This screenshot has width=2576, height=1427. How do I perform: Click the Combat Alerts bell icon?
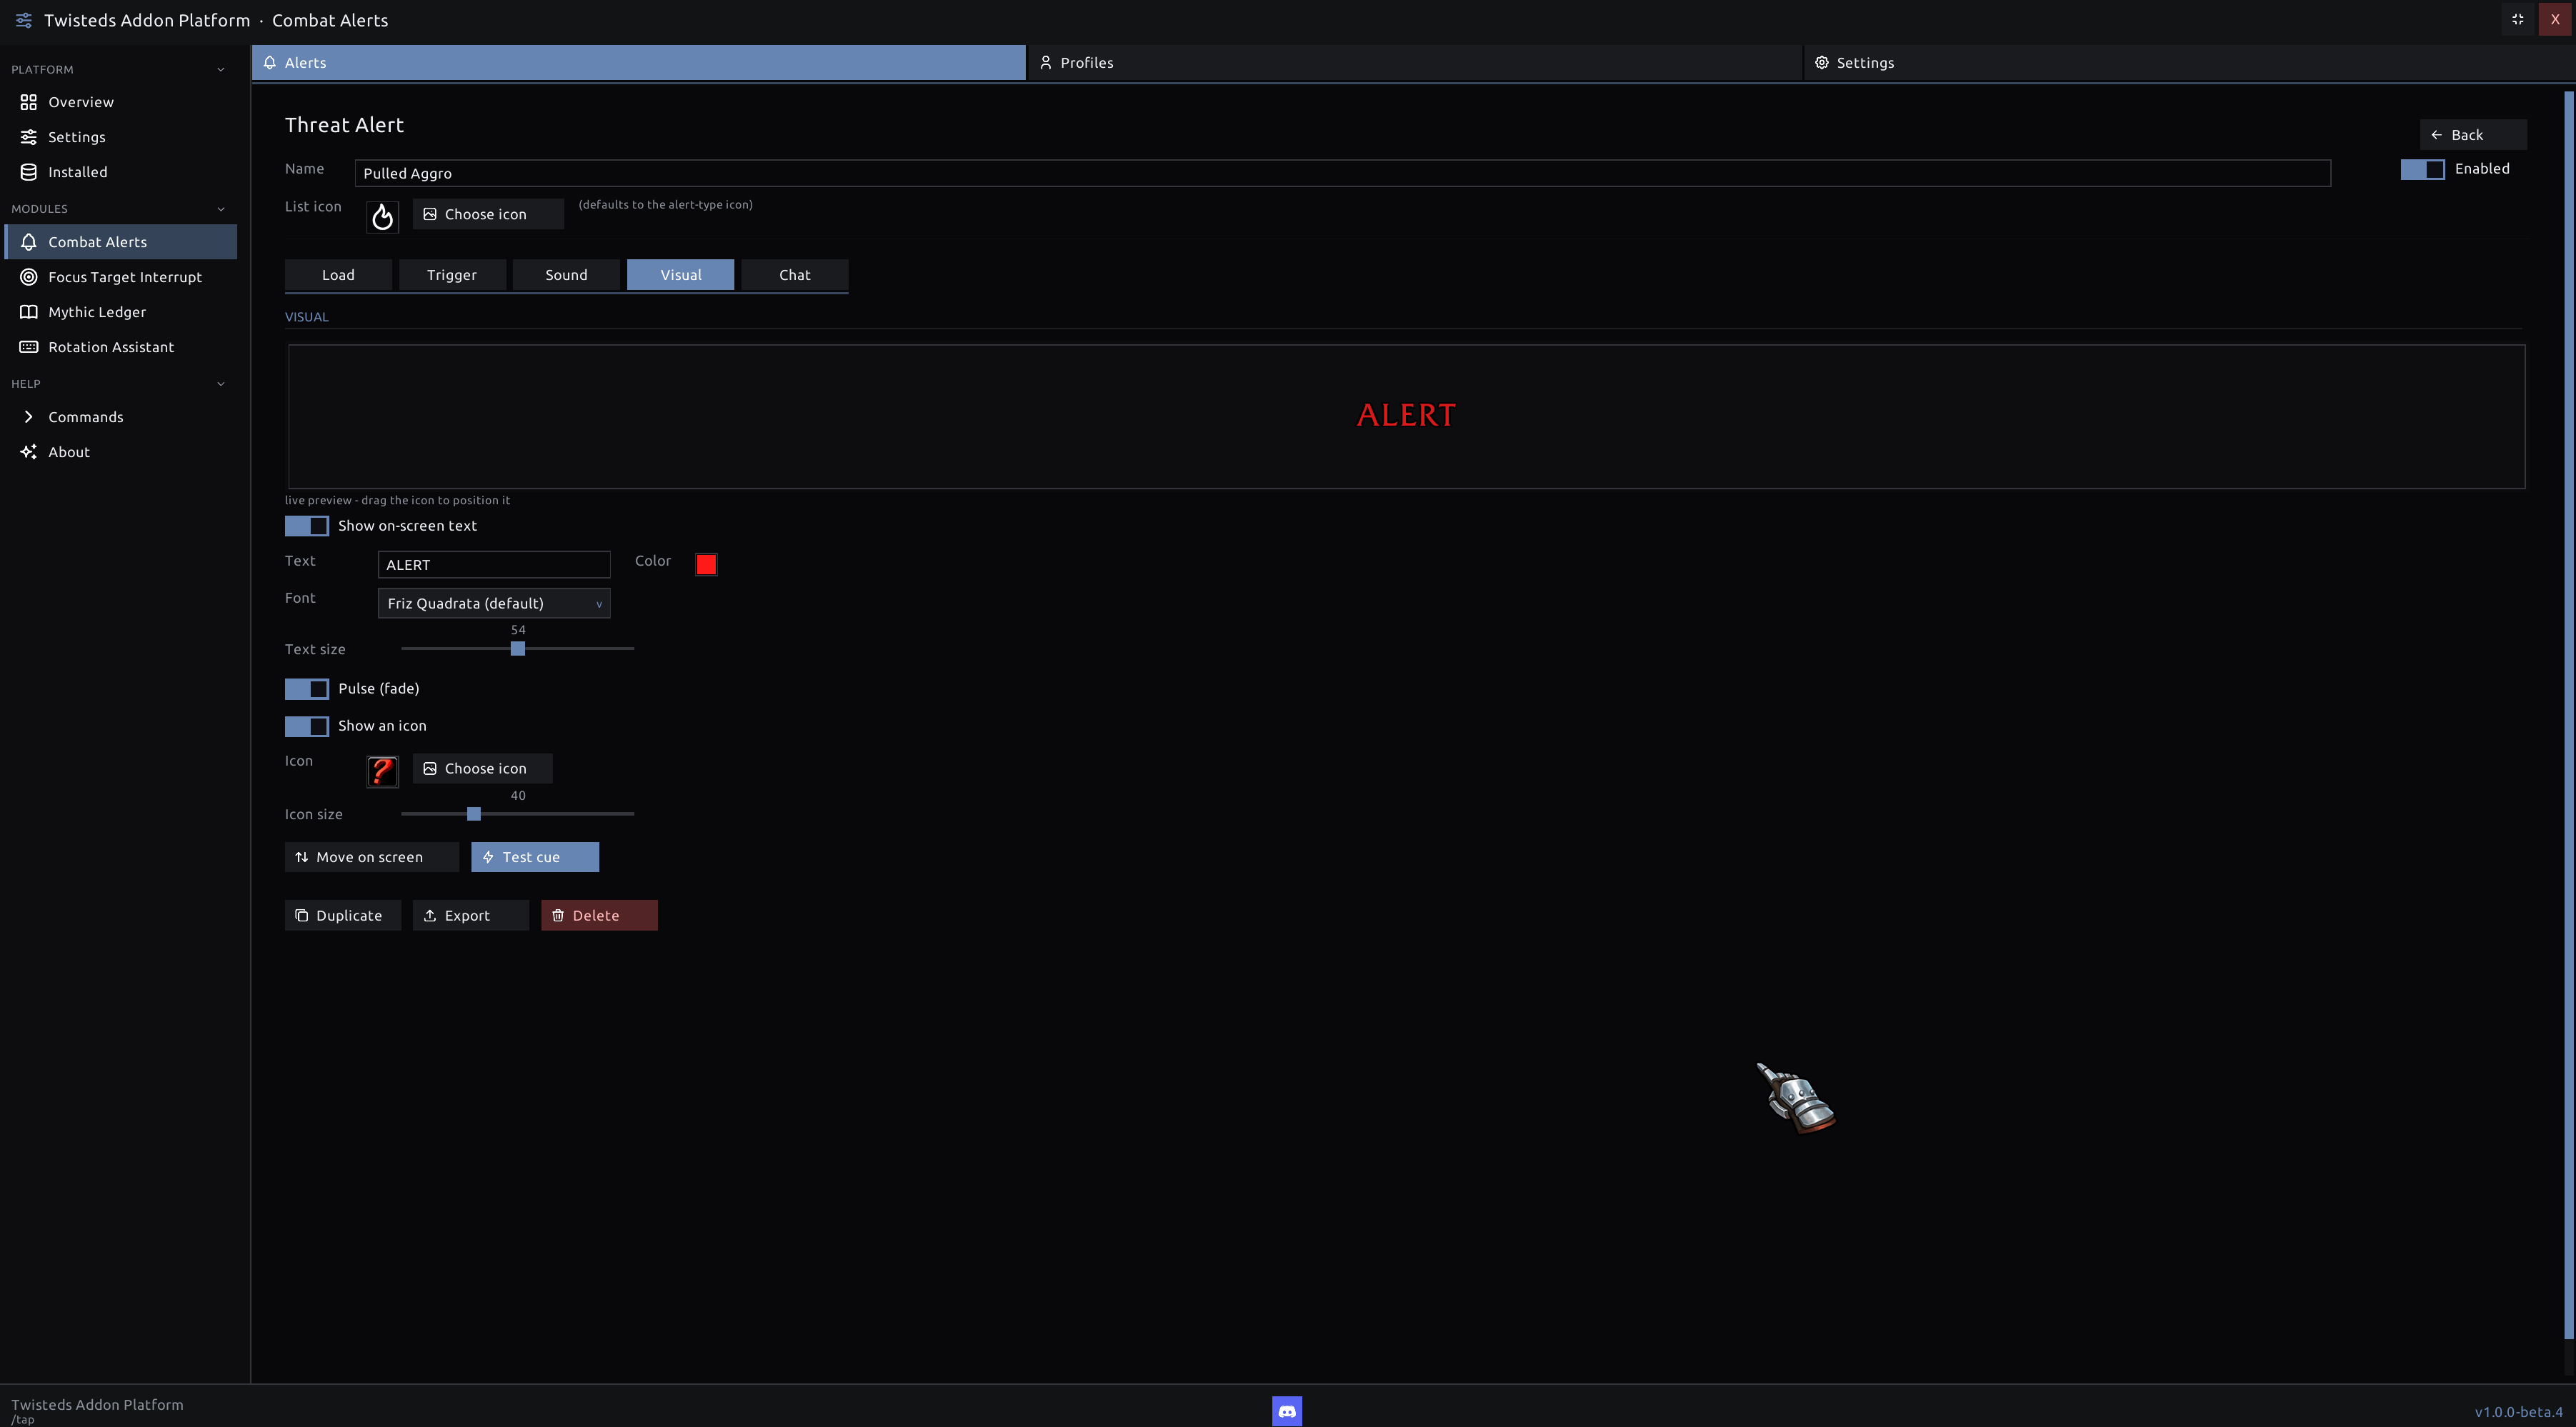[x=29, y=242]
